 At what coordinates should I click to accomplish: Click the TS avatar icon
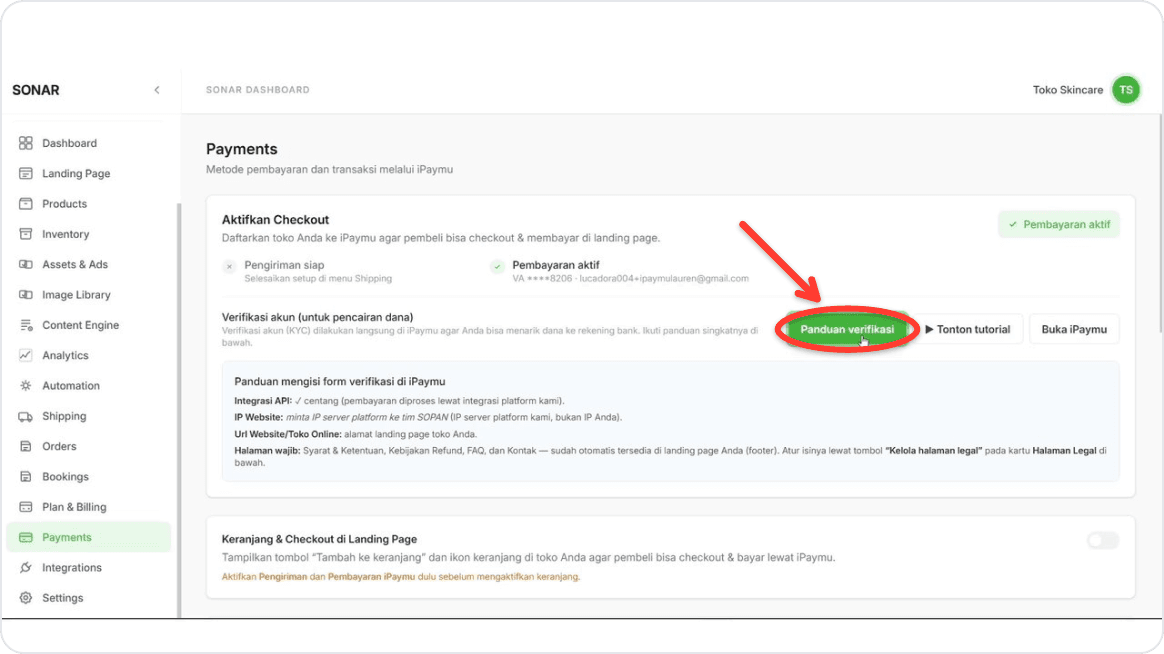pyautogui.click(x=1125, y=90)
